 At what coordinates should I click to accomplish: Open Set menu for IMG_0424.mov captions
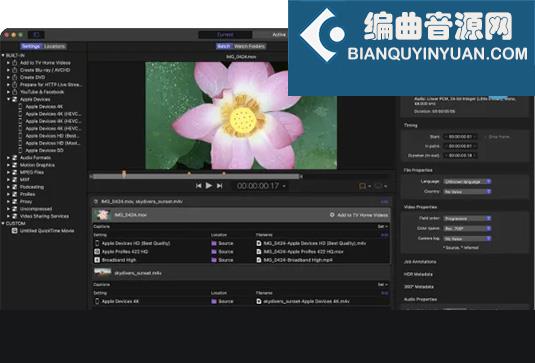(383, 227)
